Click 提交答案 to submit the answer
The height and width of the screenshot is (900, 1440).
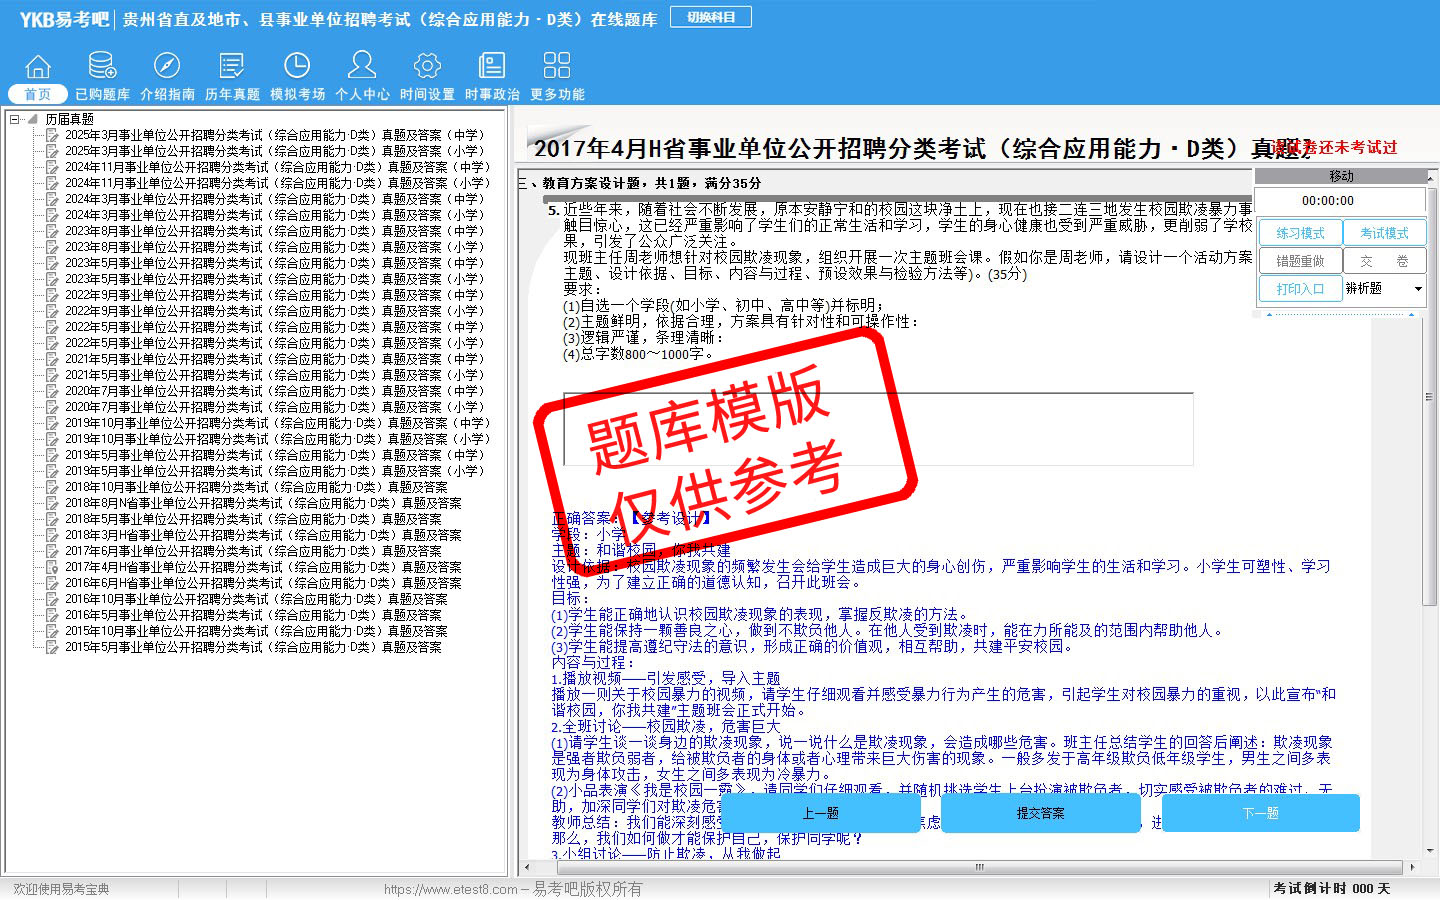click(x=1040, y=813)
